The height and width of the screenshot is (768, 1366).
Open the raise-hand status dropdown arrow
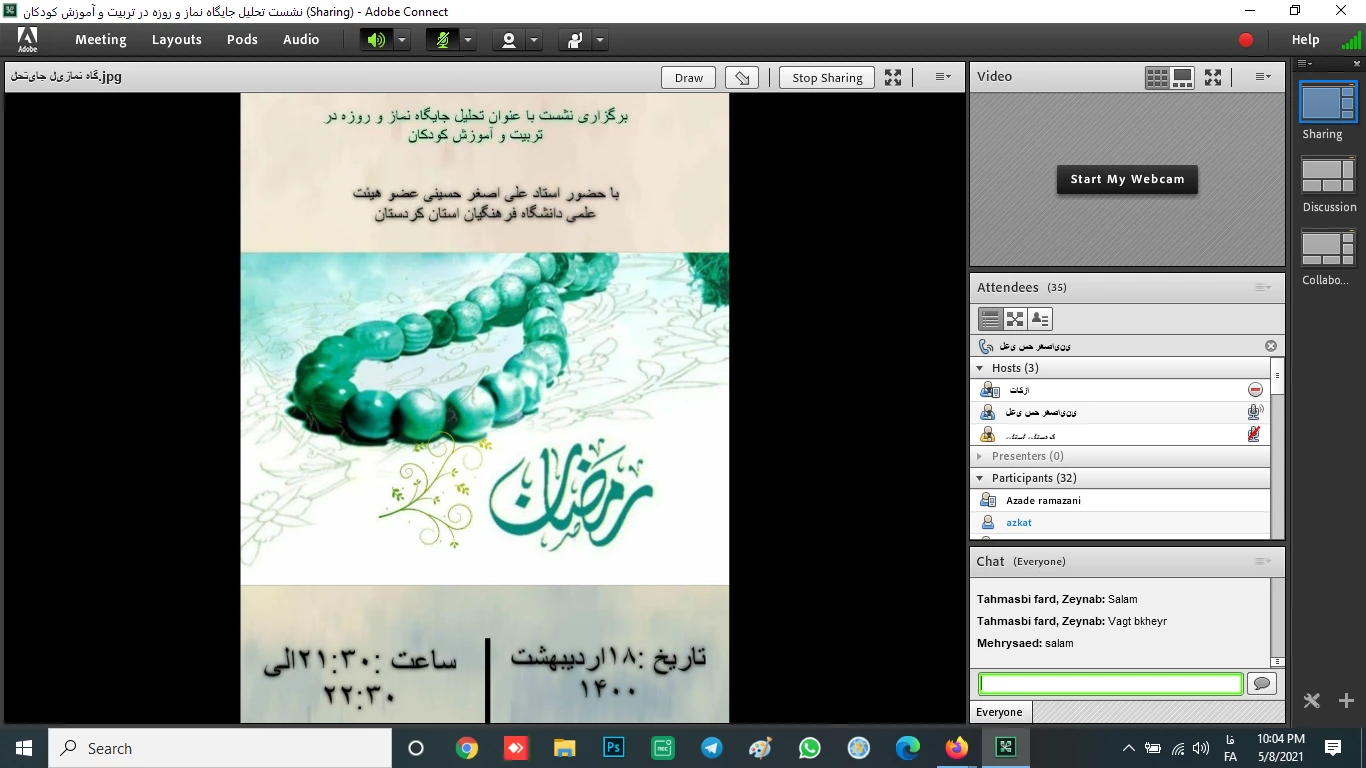click(x=600, y=40)
